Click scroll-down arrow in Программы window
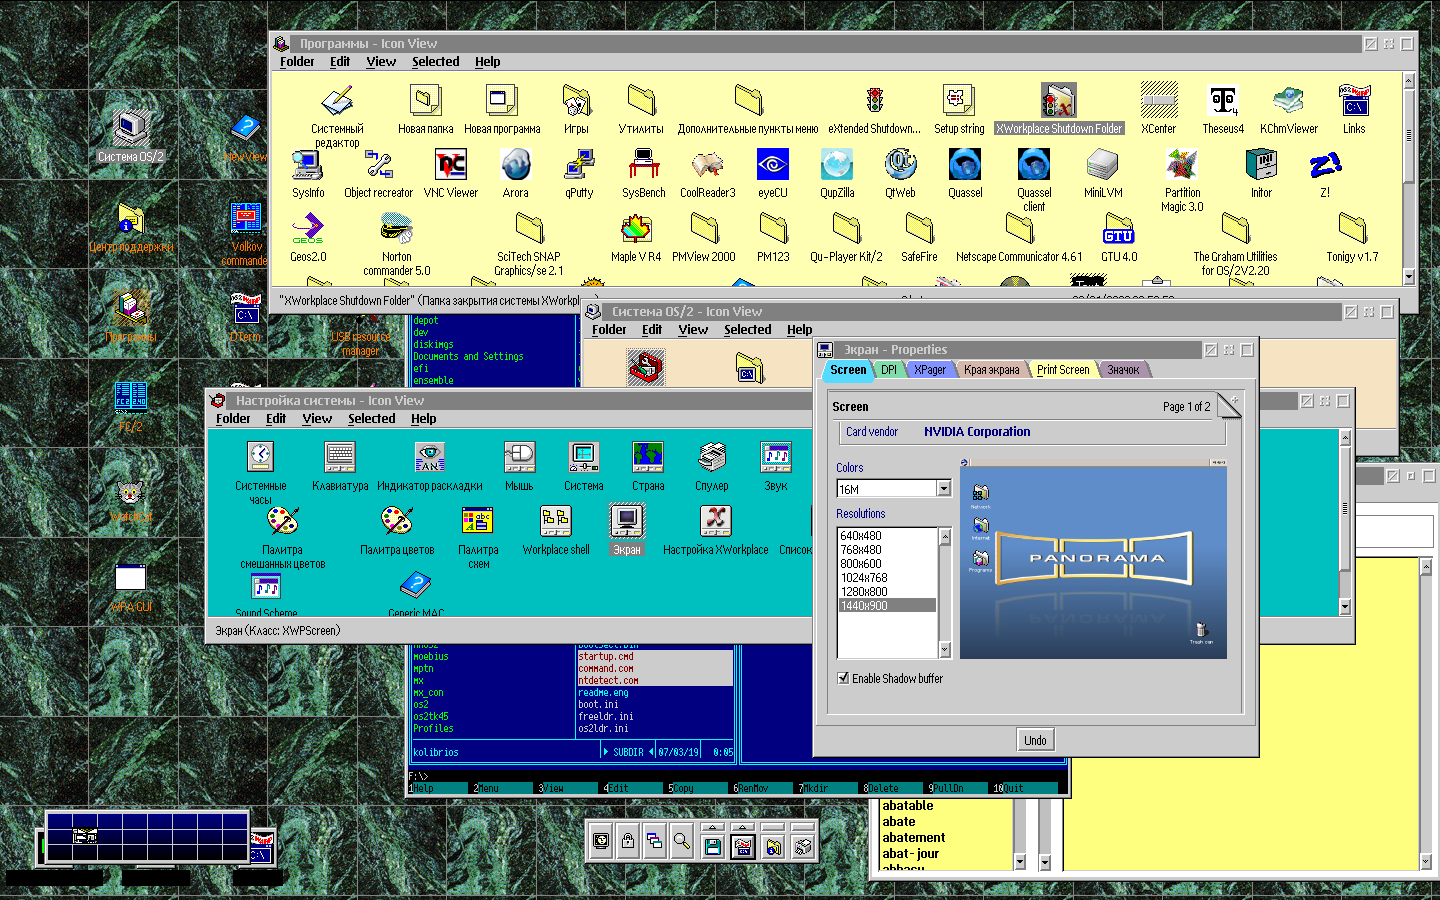Screen dimensions: 1440x900 [1409, 276]
